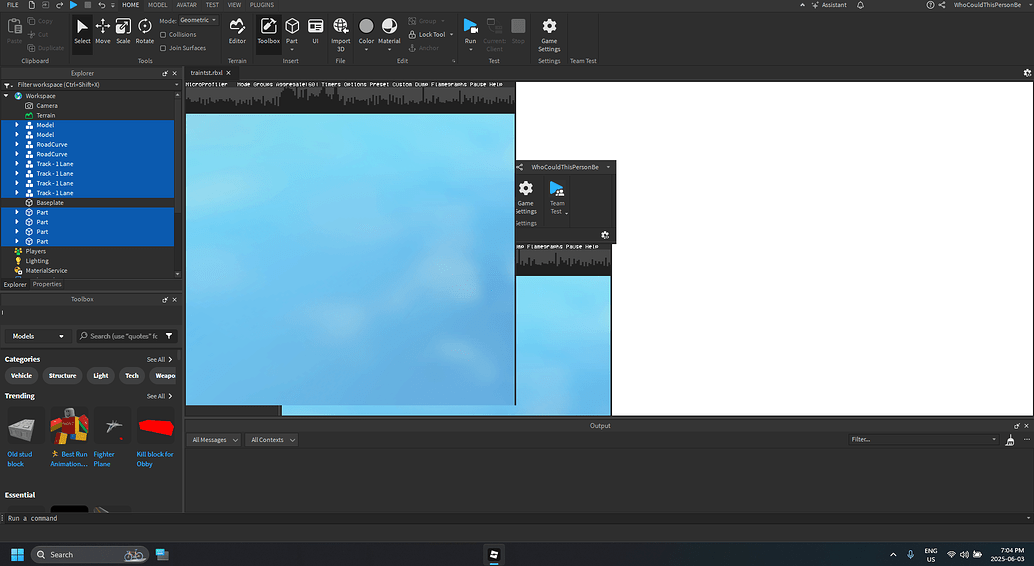The width and height of the screenshot is (1034, 566).
Task: Open the Terrain Editor
Action: click(237, 32)
